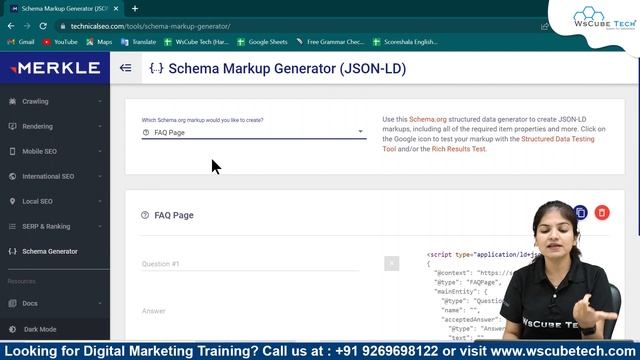Screen dimensions: 640x360
Task: Click the Docs book icon
Action: point(12,303)
